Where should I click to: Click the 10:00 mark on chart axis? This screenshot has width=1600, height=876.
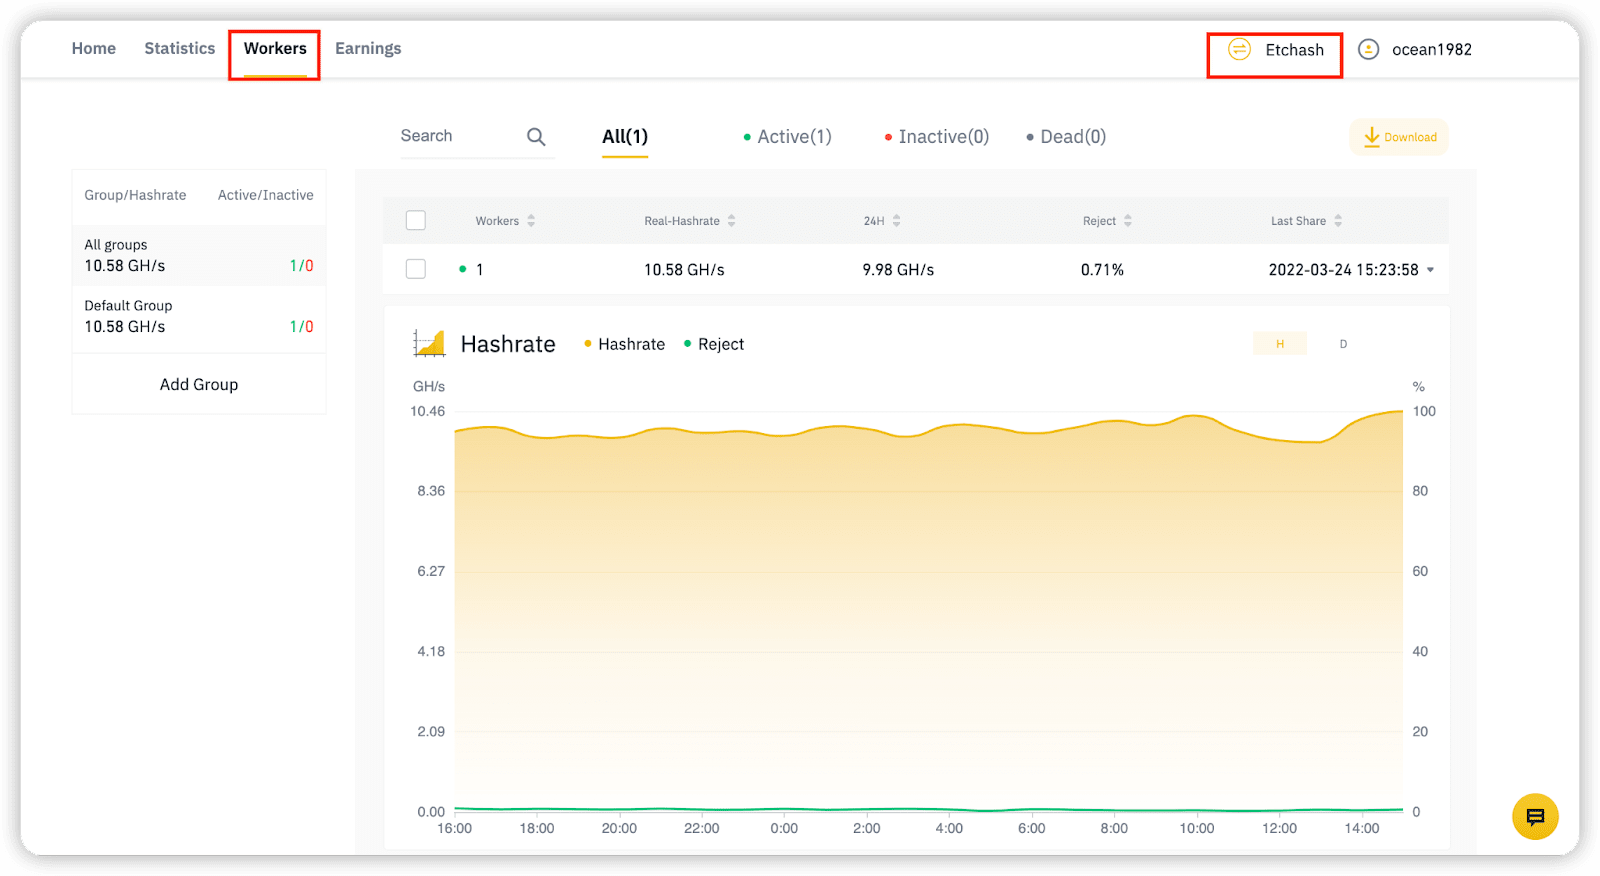pos(1196,828)
